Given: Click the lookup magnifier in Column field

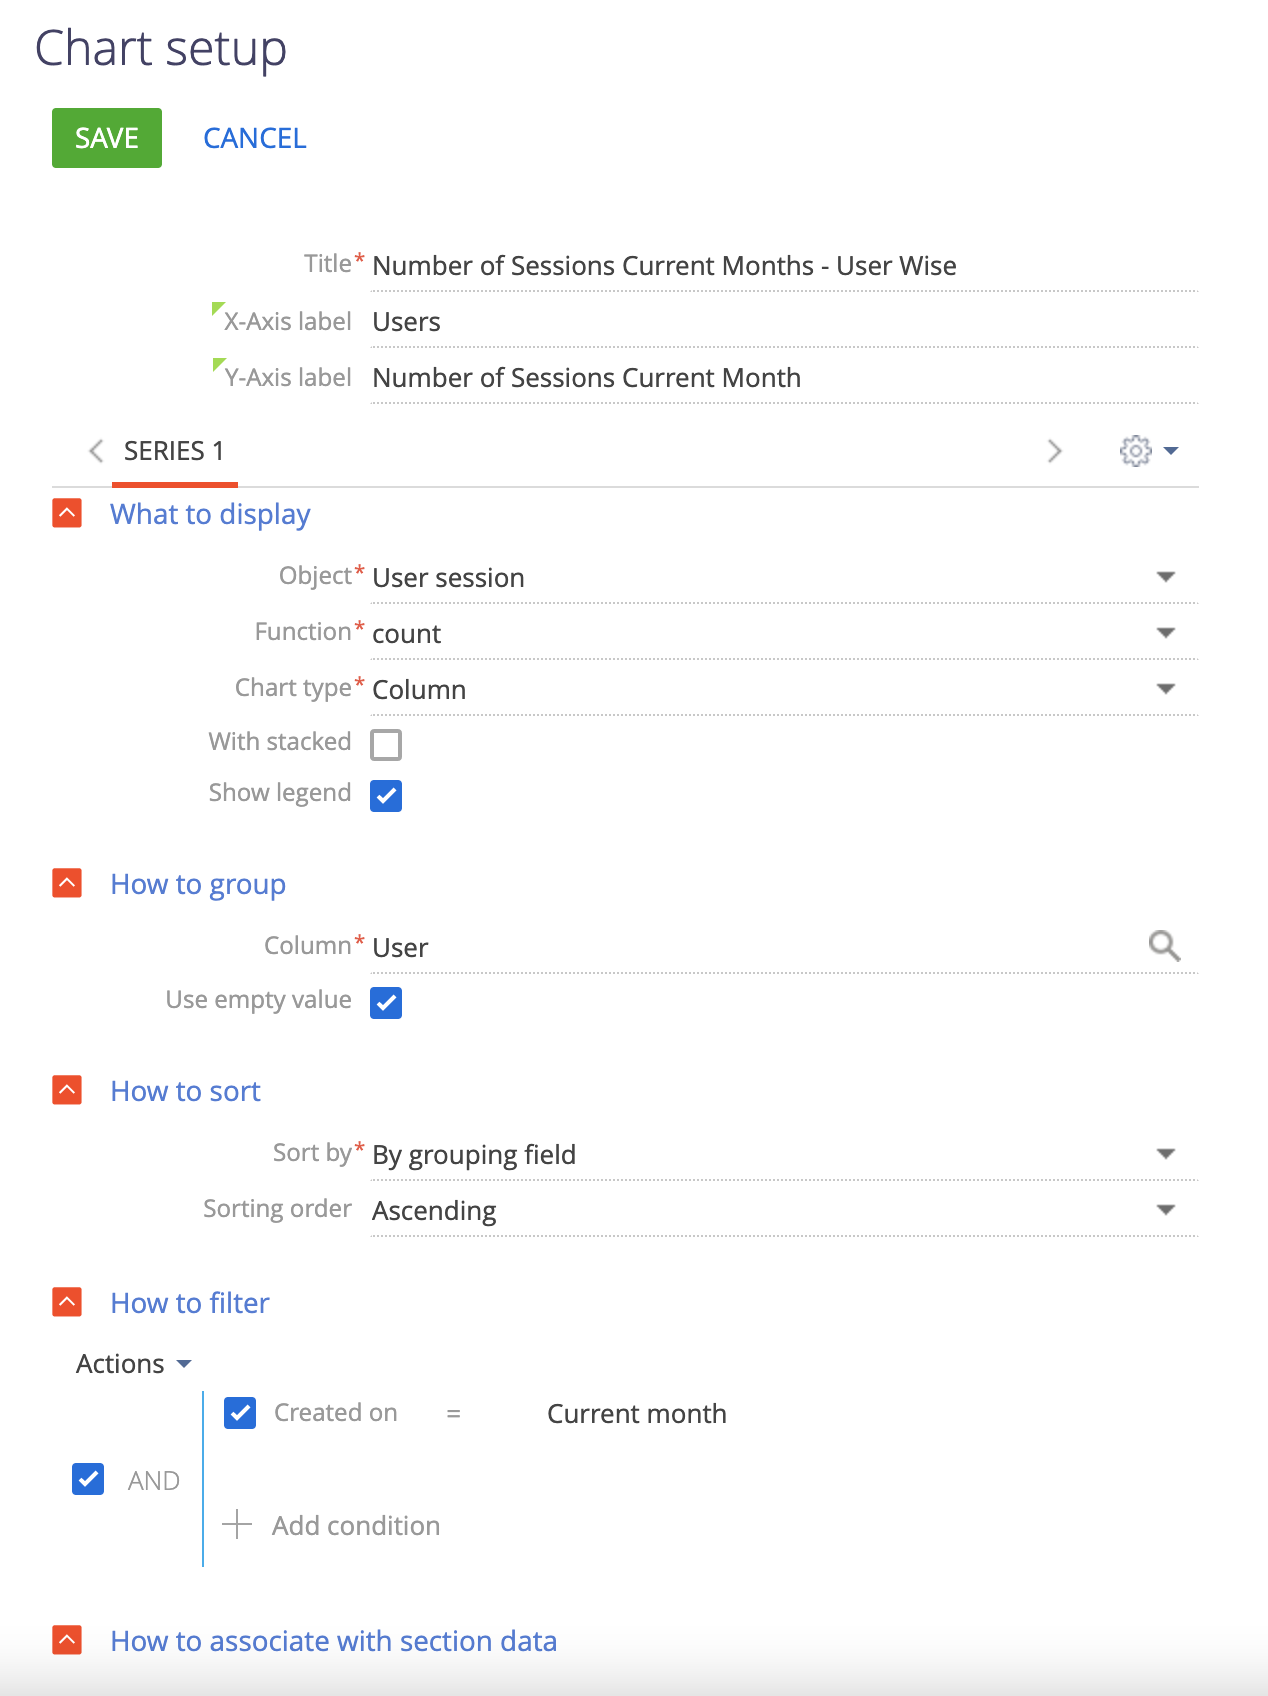Looking at the screenshot, I should pyautogui.click(x=1164, y=945).
